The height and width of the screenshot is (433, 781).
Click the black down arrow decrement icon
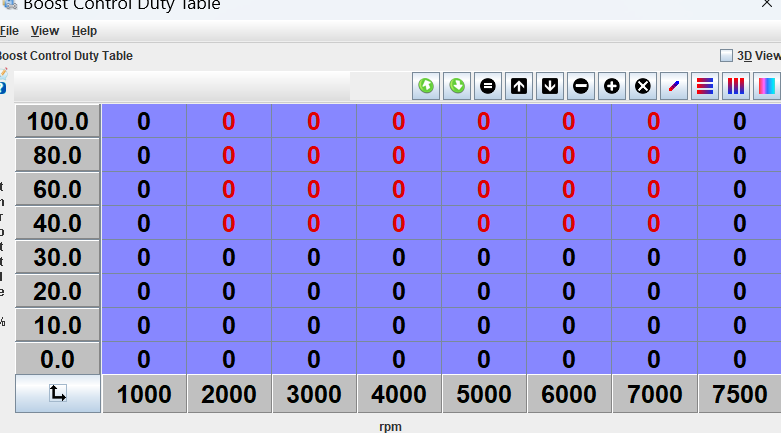(x=550, y=86)
